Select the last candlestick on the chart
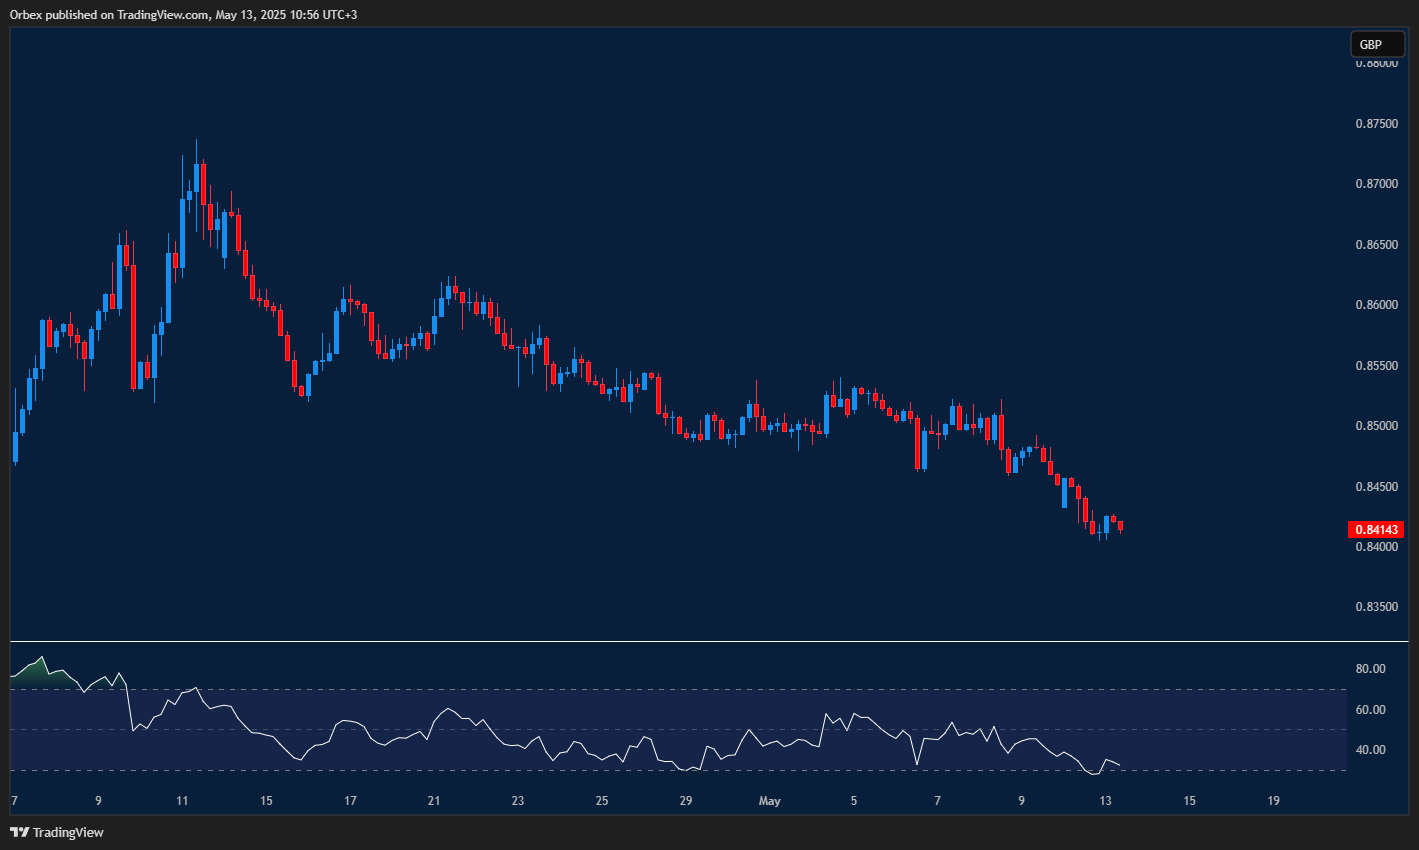This screenshot has height=850, width=1419. [1121, 525]
